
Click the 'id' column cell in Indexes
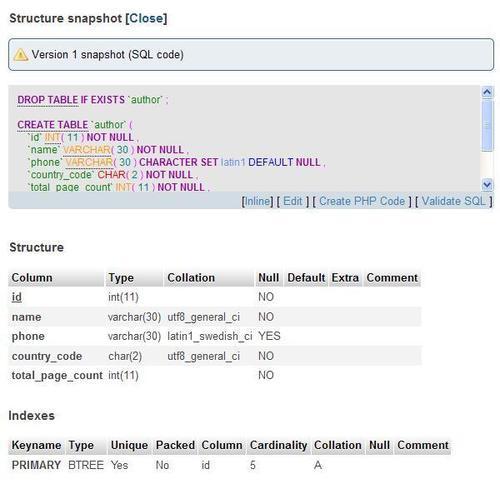click(x=206, y=465)
